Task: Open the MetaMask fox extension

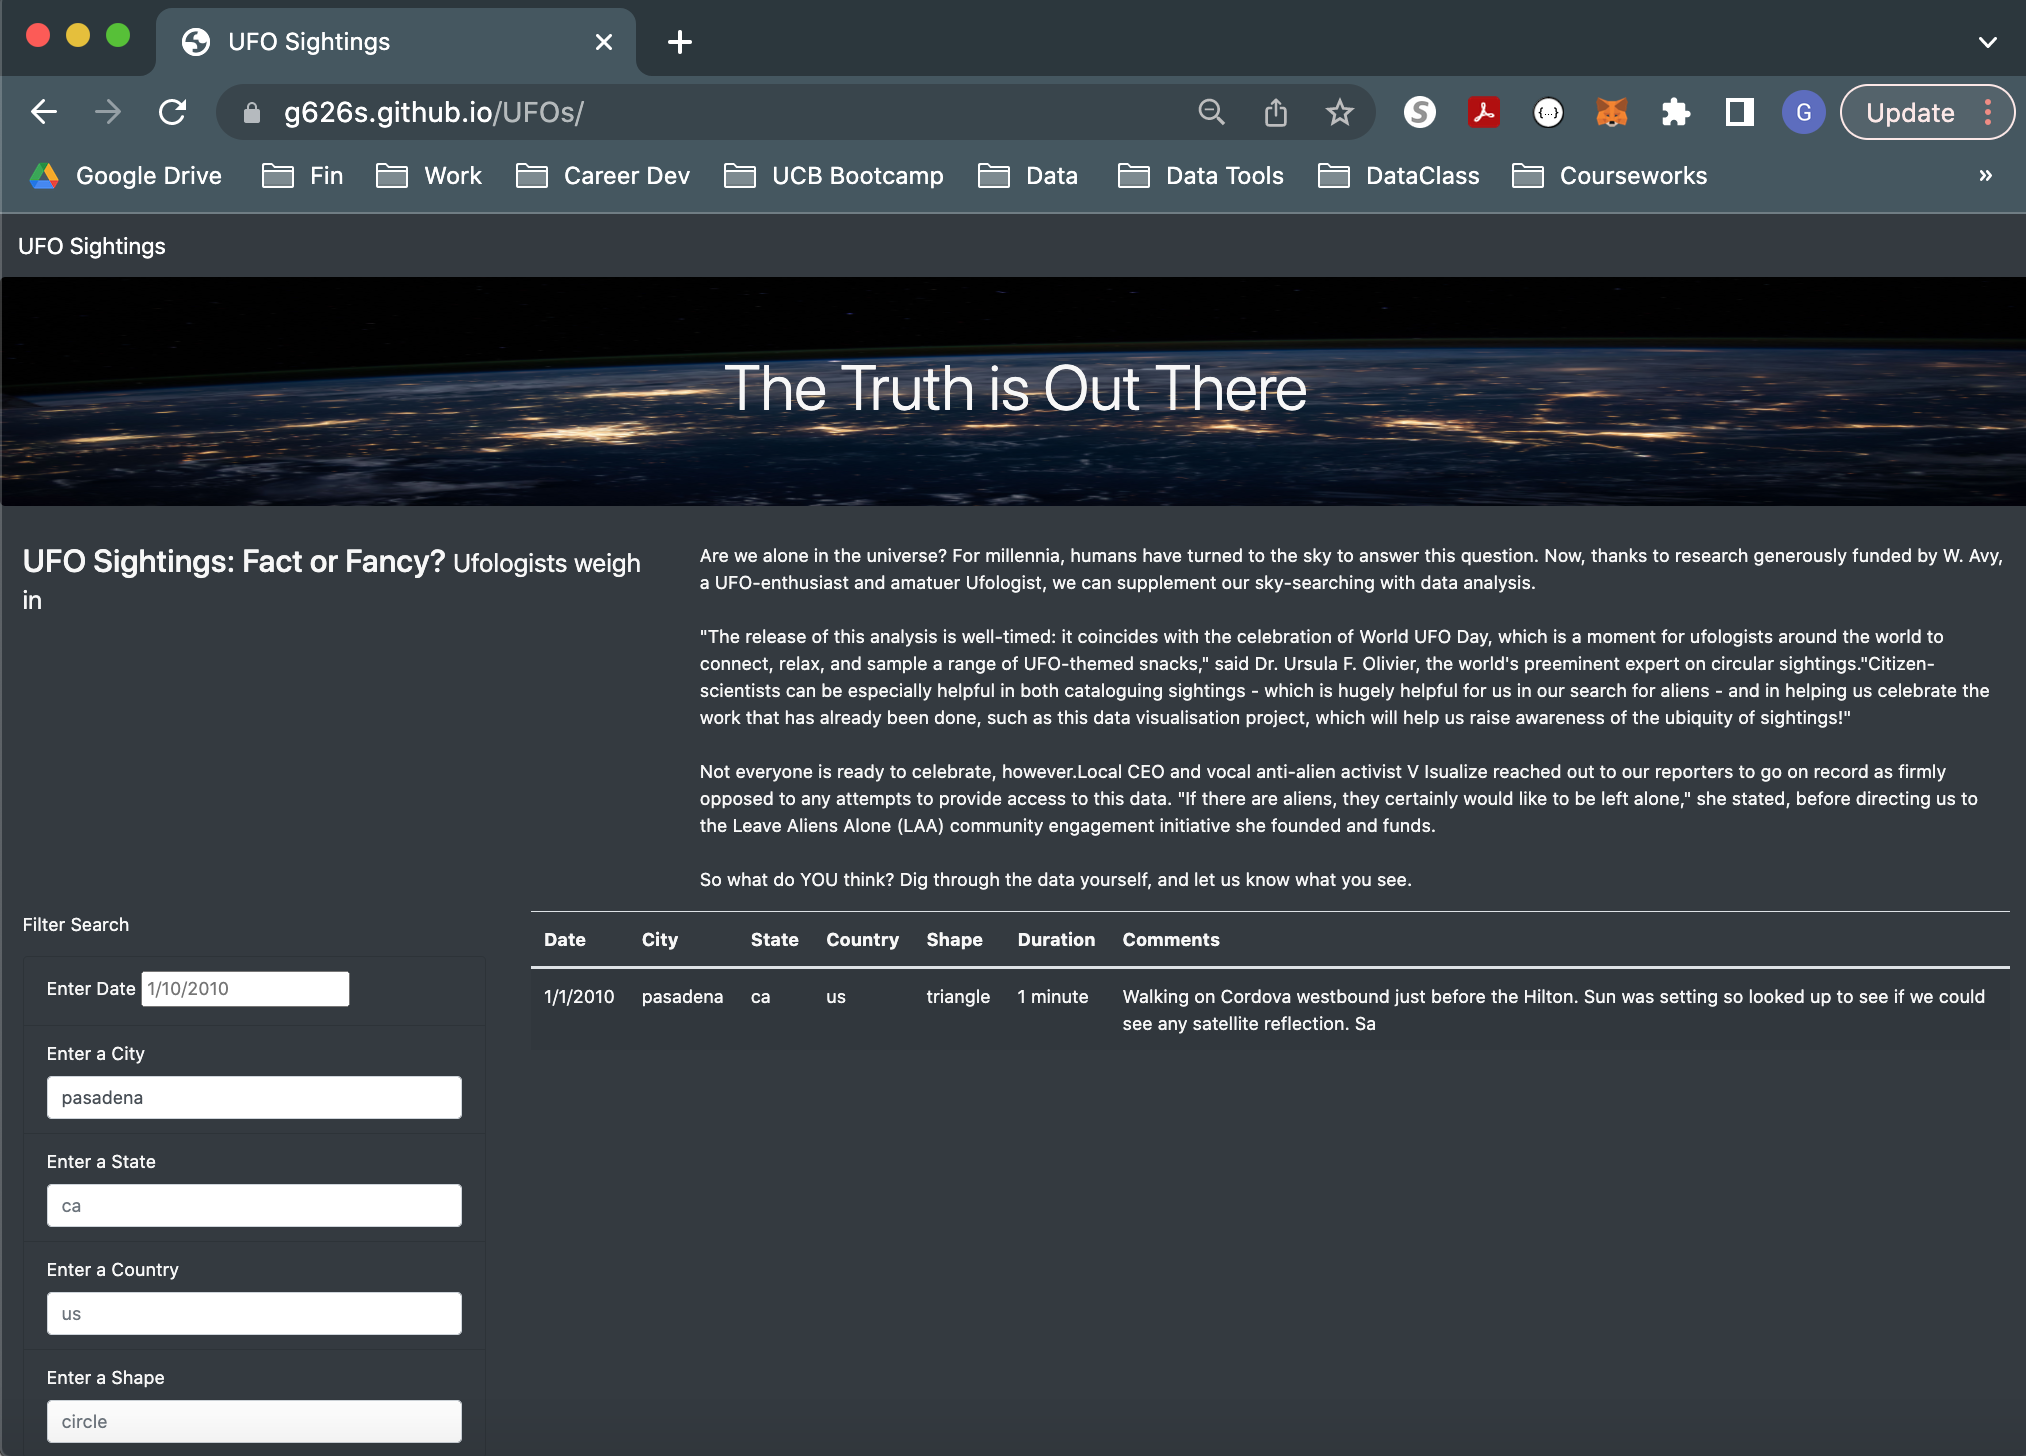Action: click(x=1611, y=112)
